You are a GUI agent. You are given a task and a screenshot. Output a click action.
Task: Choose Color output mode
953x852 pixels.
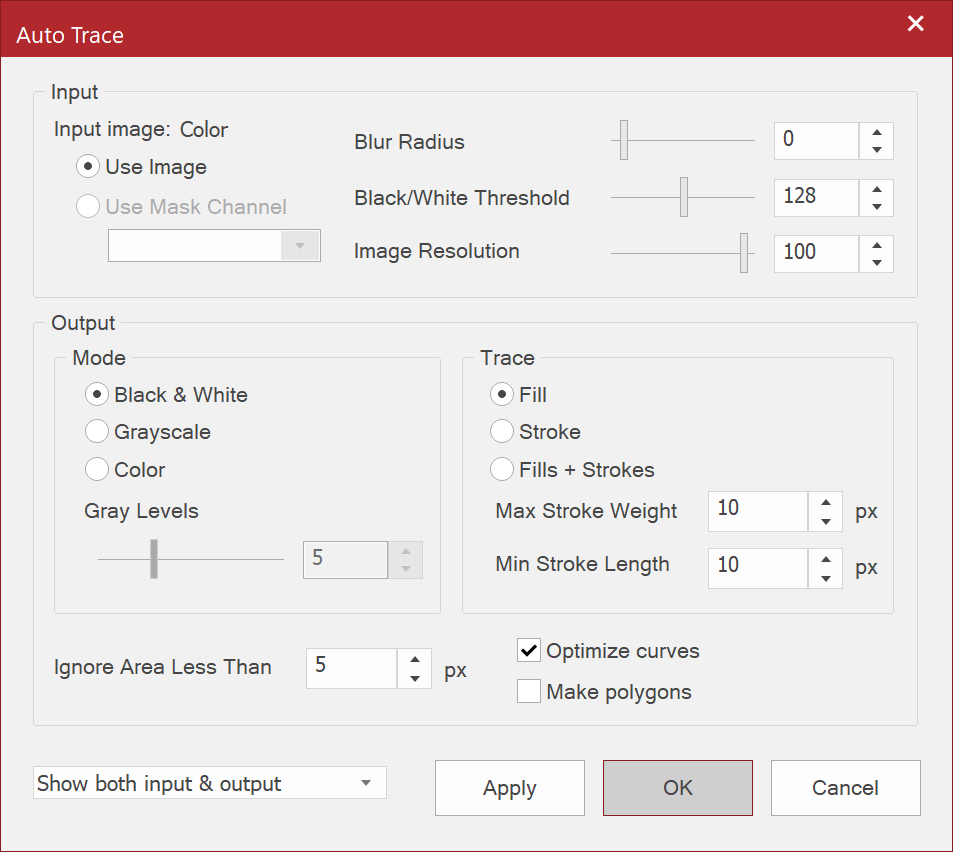tap(97, 469)
